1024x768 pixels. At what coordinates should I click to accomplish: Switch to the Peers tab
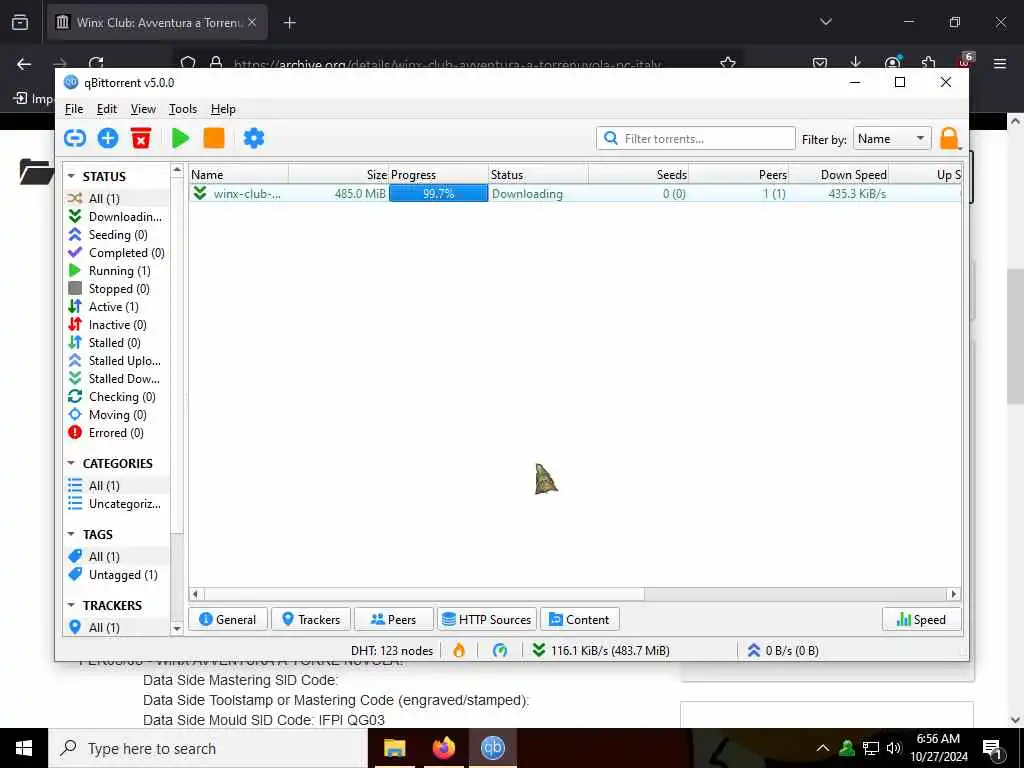pyautogui.click(x=394, y=619)
